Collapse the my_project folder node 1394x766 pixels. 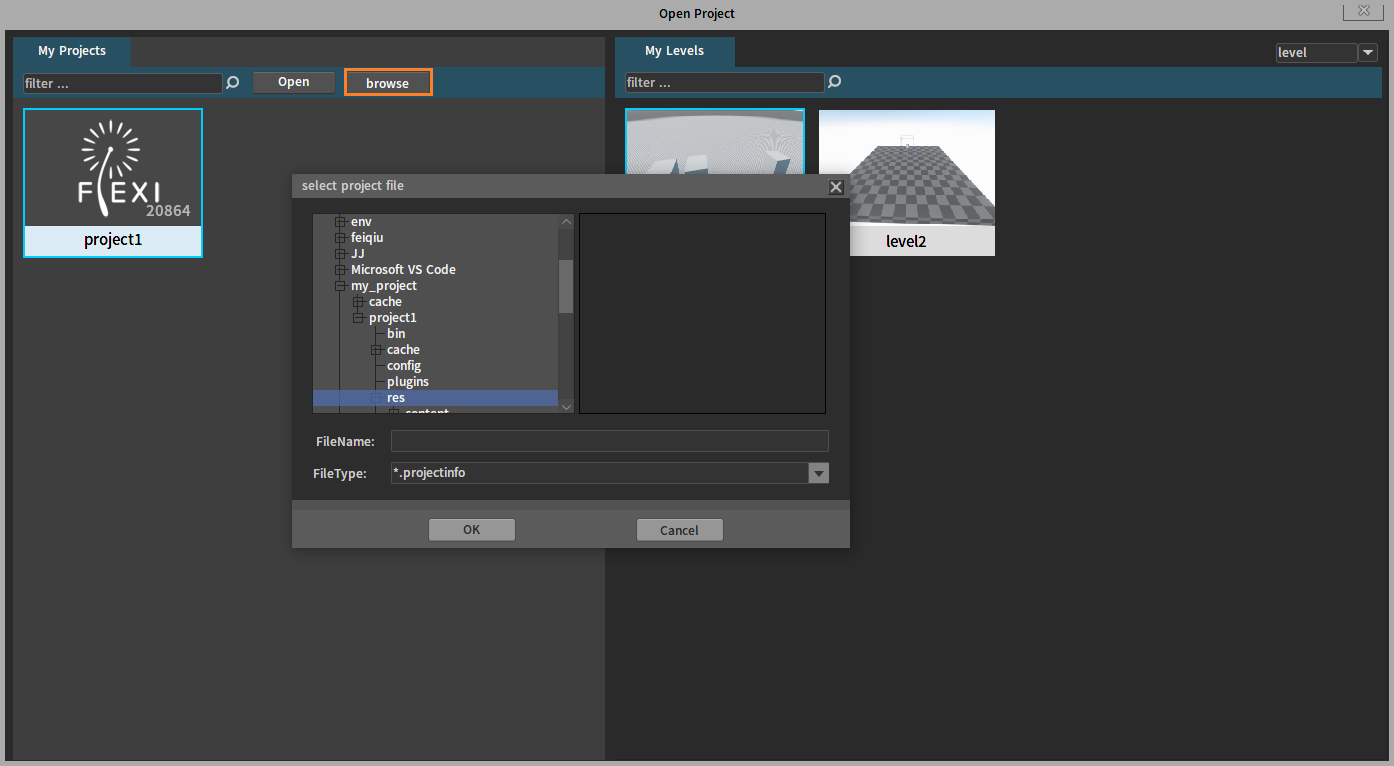[340, 286]
